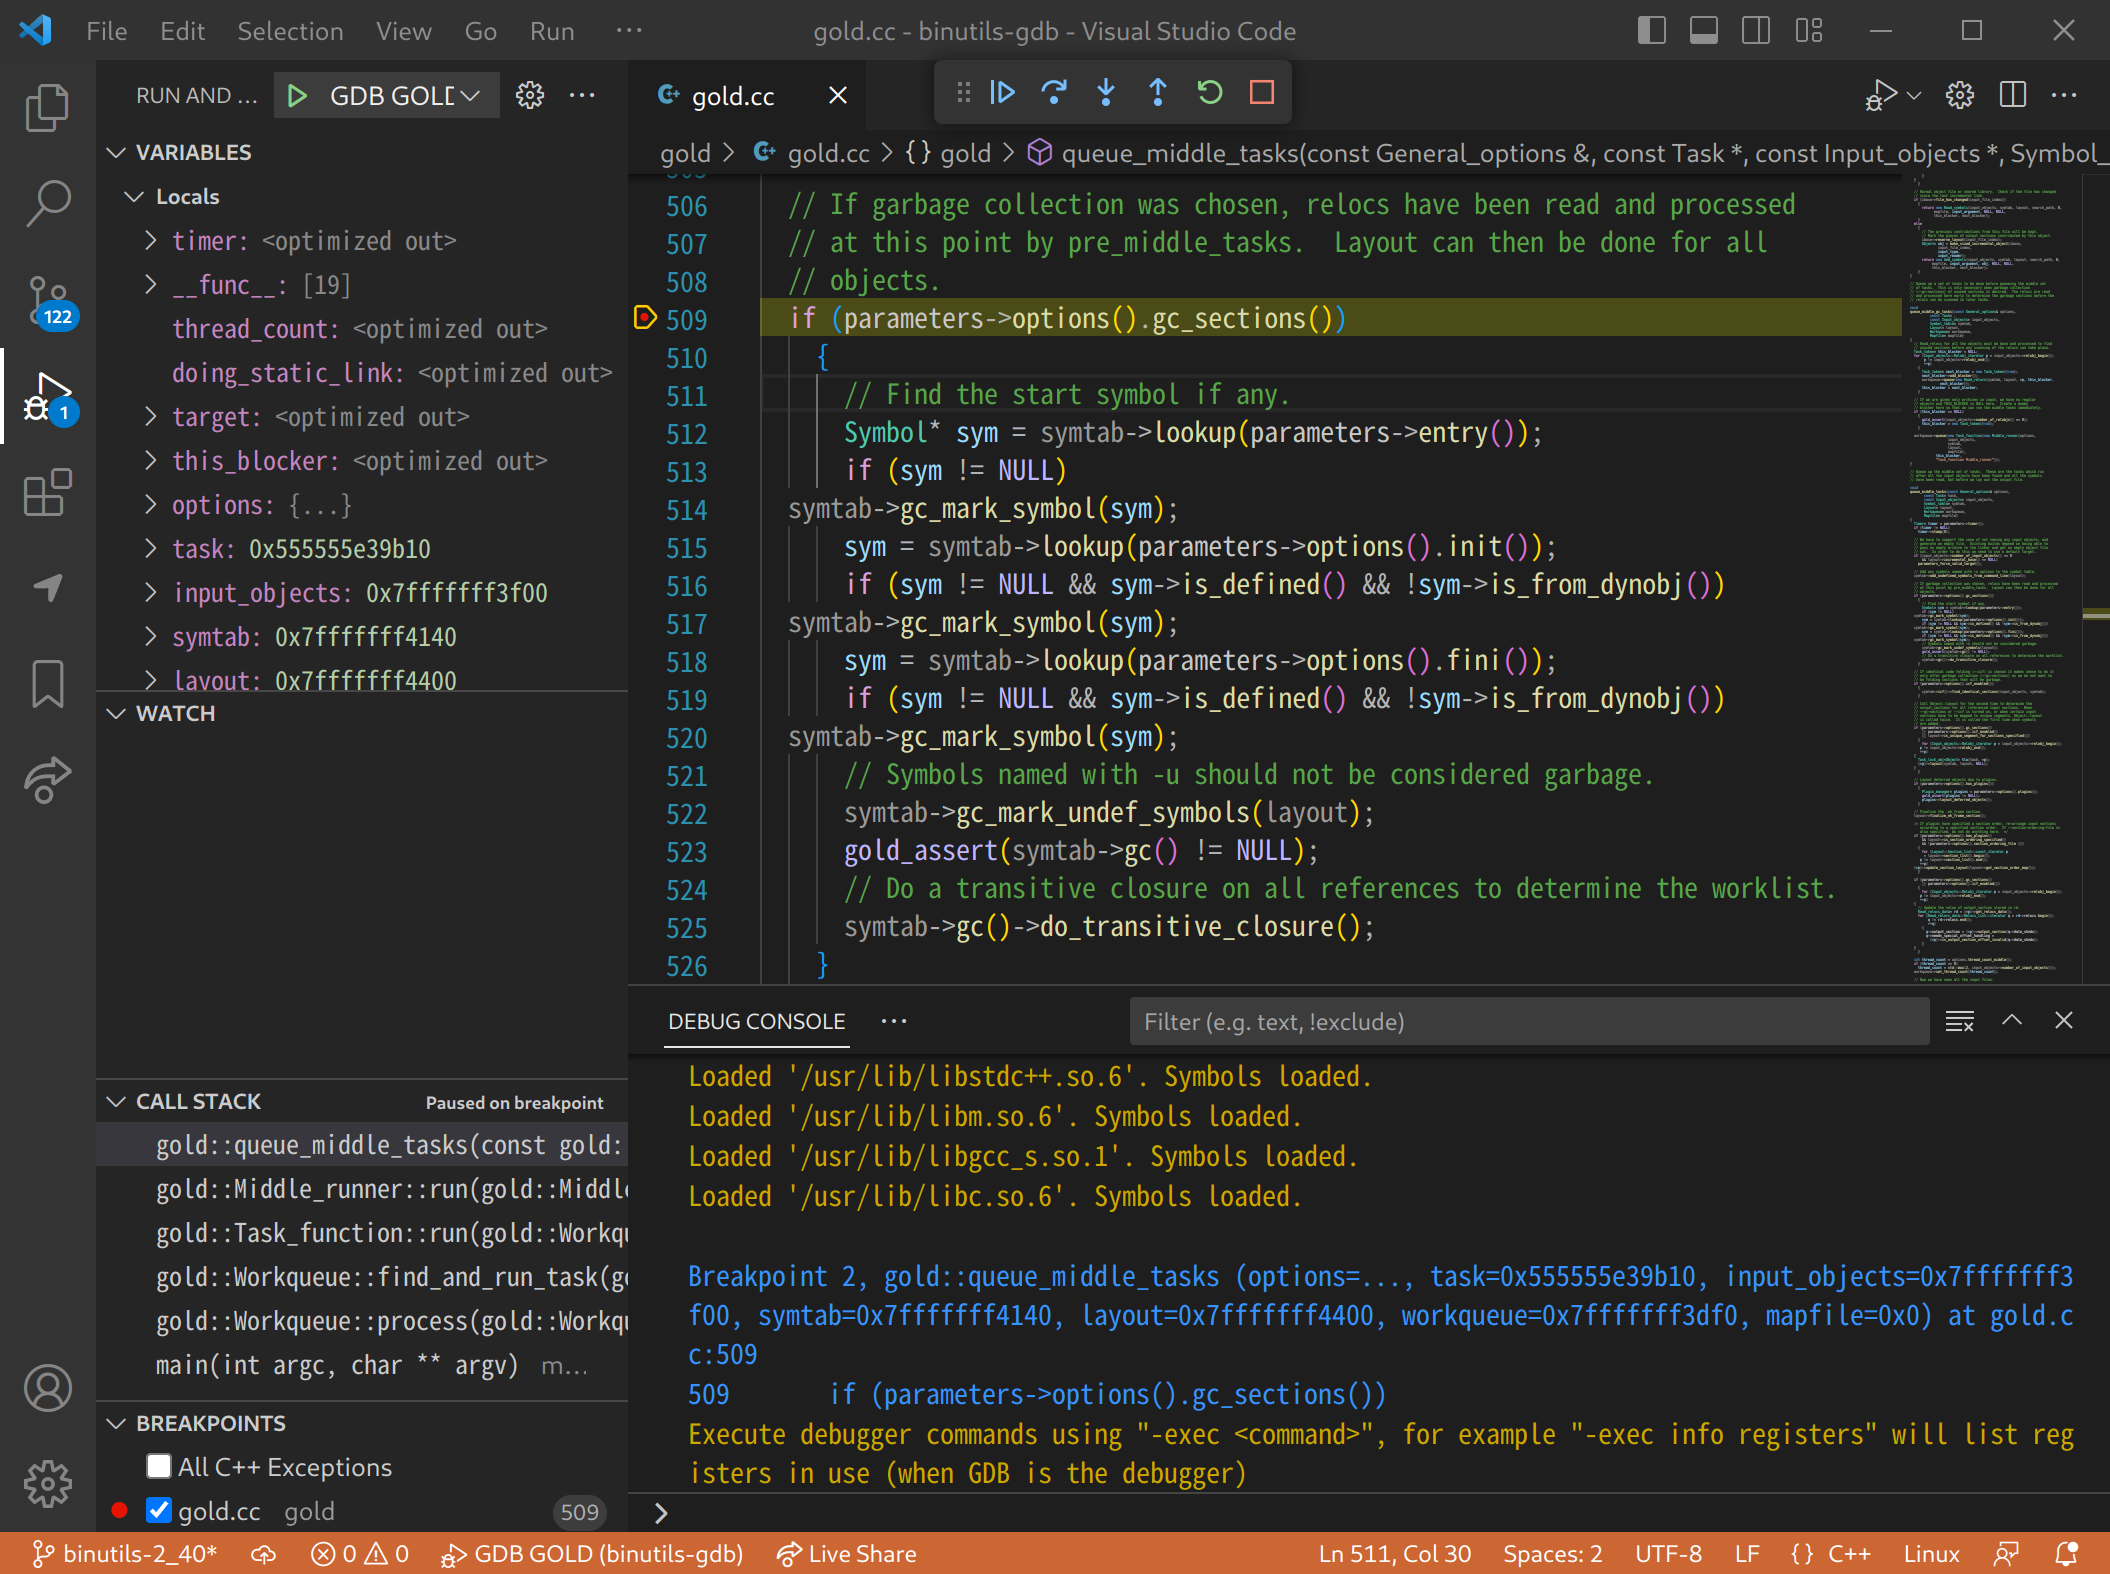Viewport: 2110px width, 1574px height.
Task: Open the Go menu
Action: click(x=481, y=31)
